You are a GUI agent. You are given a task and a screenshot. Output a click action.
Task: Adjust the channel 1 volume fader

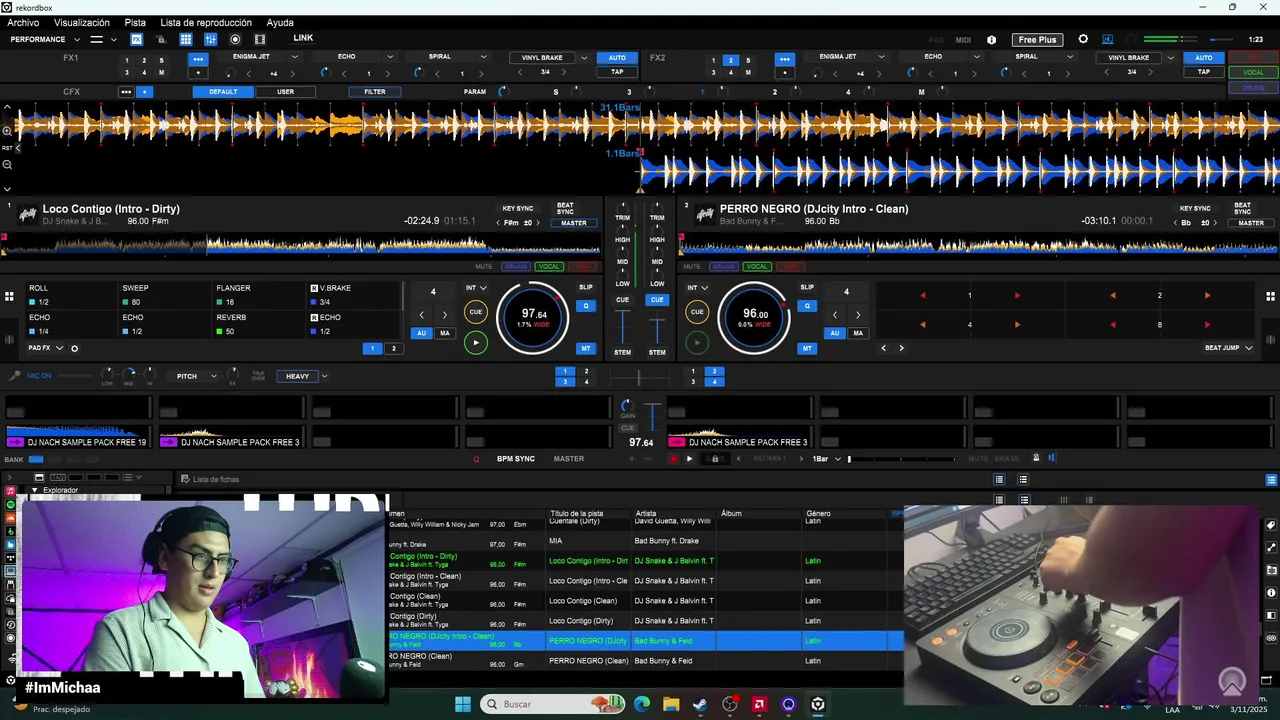[622, 328]
